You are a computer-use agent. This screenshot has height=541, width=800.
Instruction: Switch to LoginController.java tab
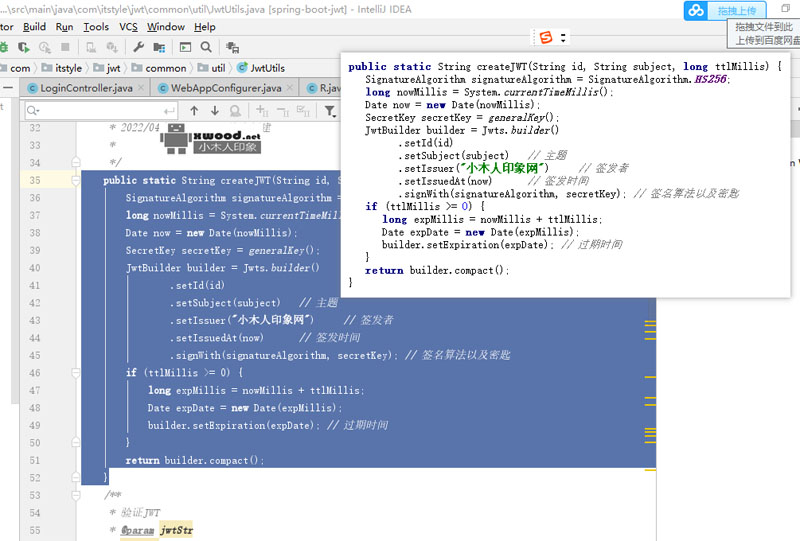click(86, 88)
